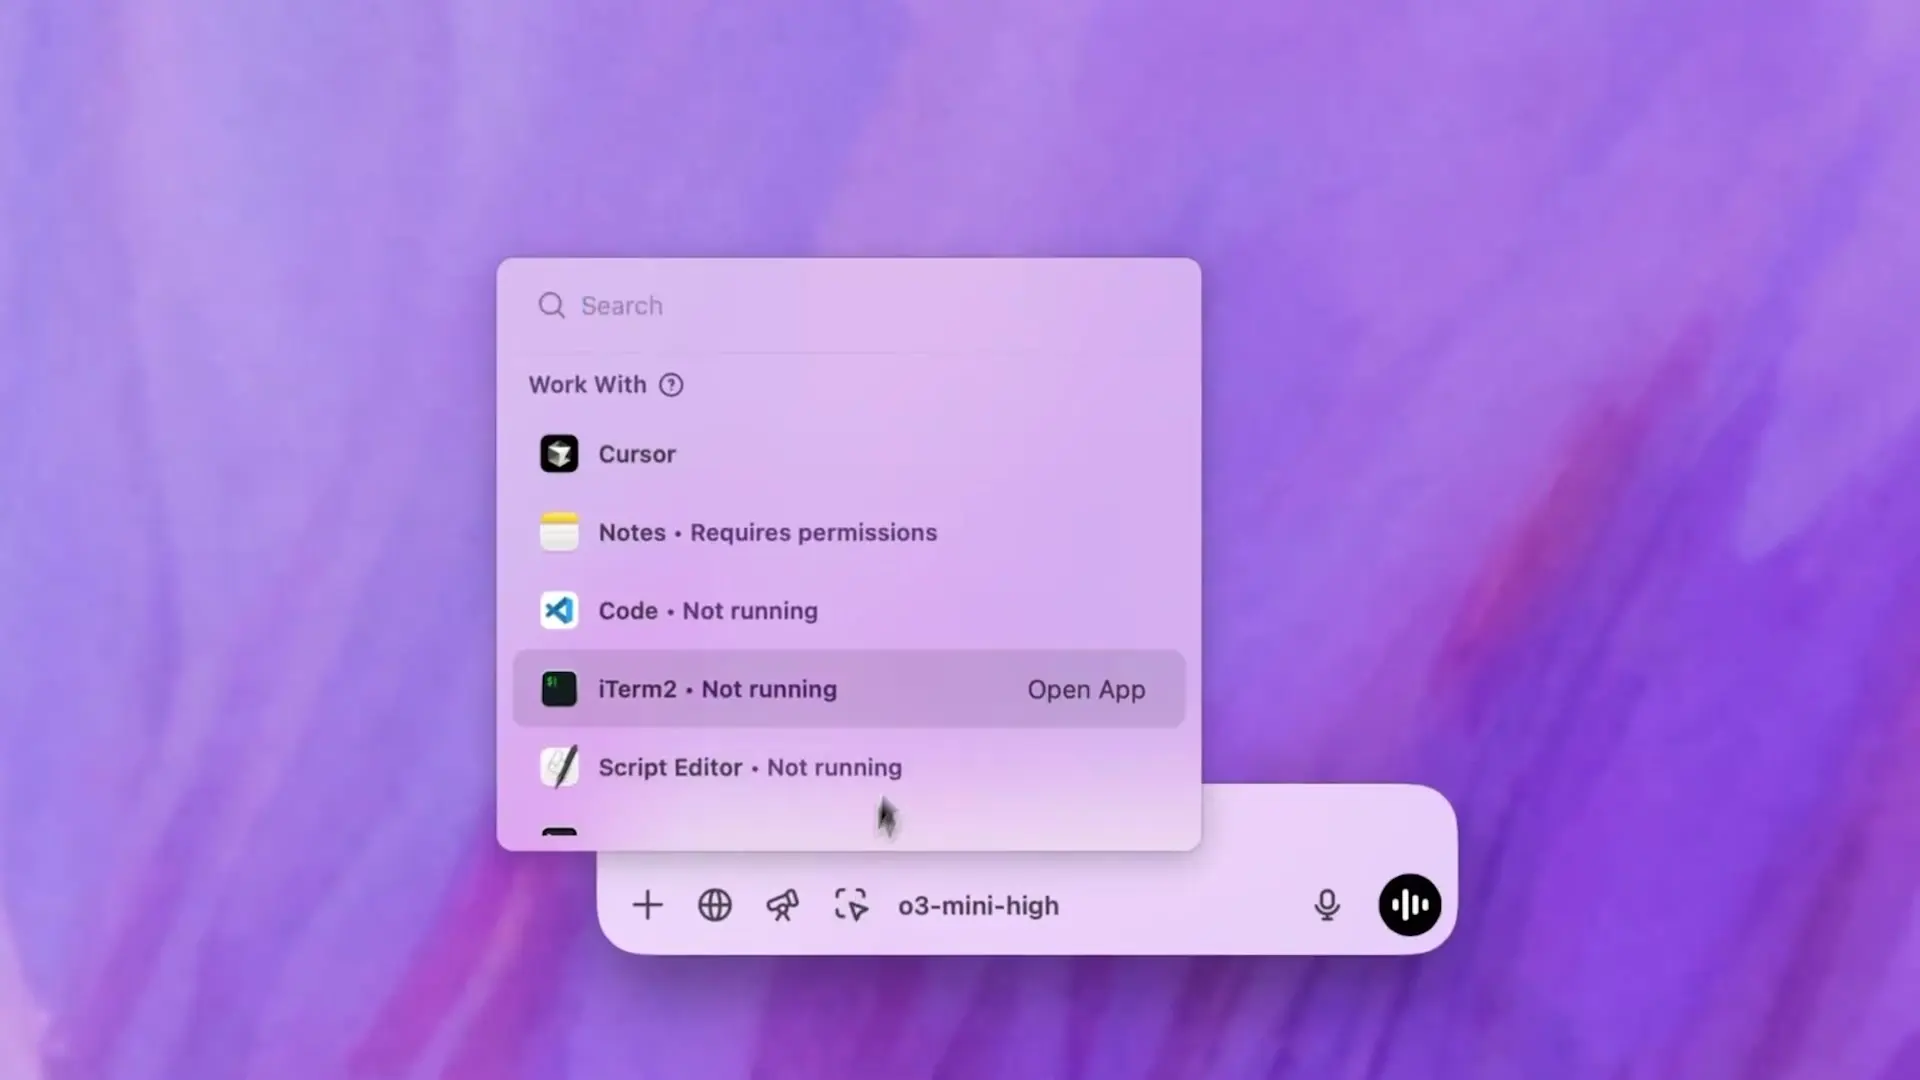Start voice mode with waveform button
This screenshot has width=1920, height=1080.
click(1410, 905)
